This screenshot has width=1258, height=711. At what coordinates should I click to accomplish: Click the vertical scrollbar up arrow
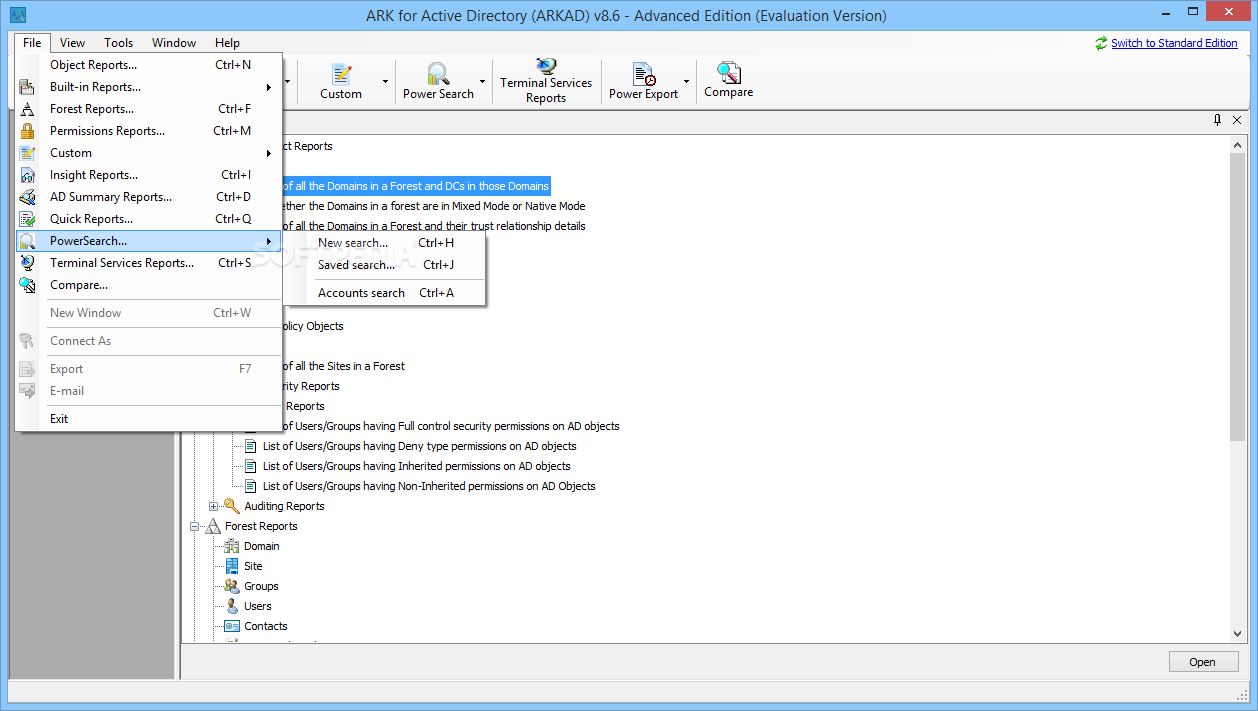pos(1237,145)
